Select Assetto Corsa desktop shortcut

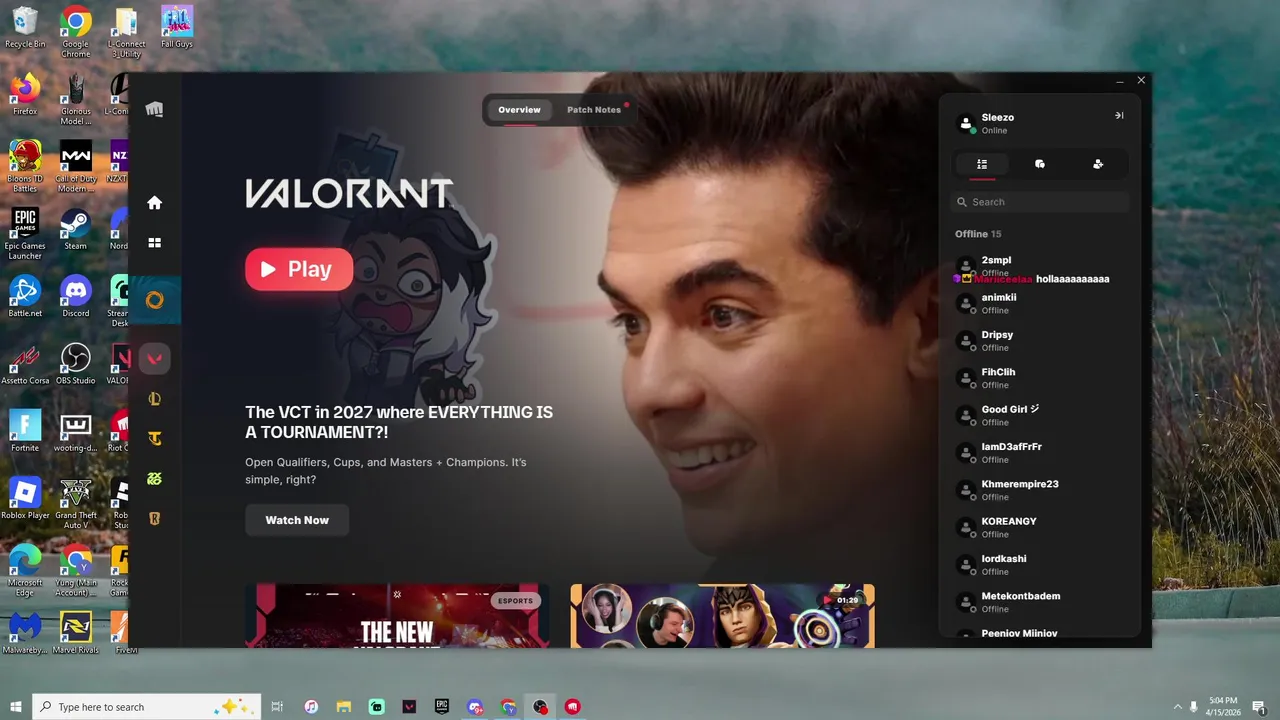[25, 363]
